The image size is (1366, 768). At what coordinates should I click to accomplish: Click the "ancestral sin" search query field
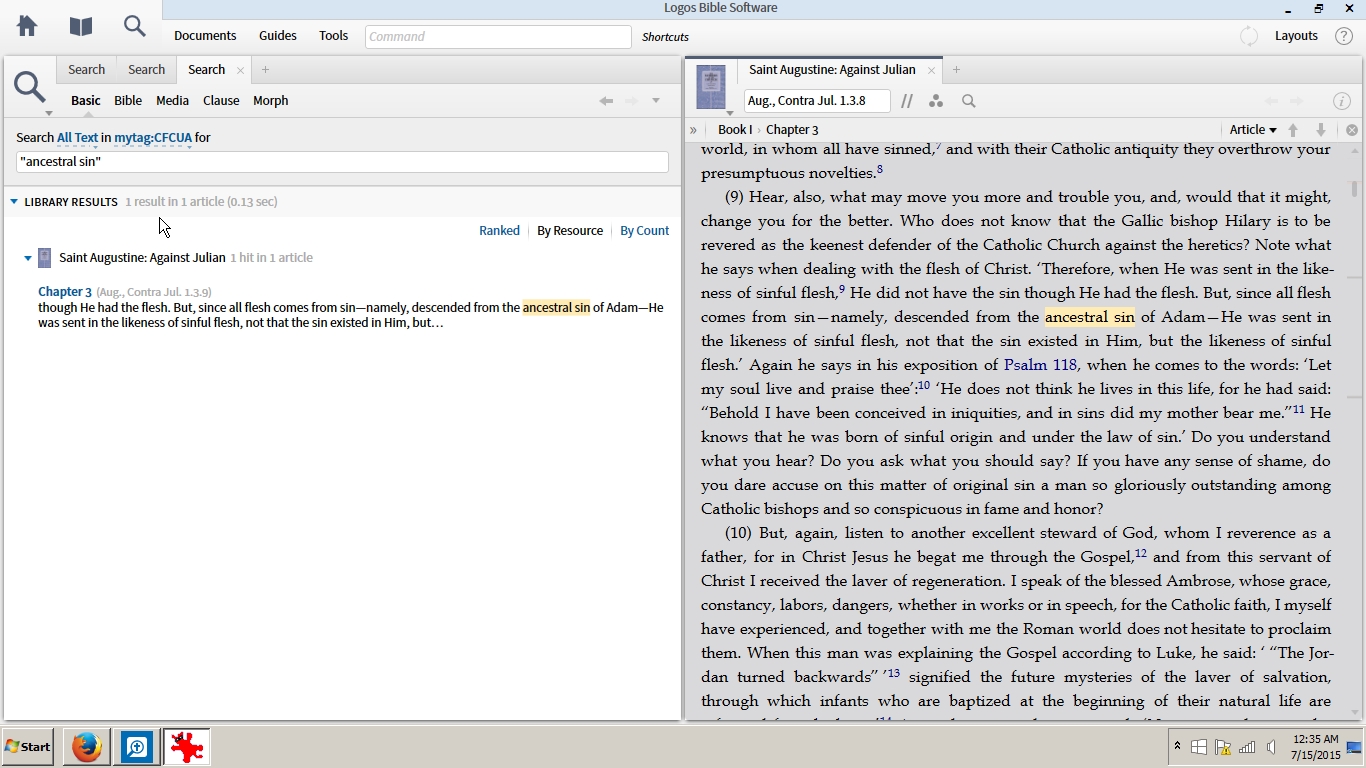pyautogui.click(x=342, y=162)
